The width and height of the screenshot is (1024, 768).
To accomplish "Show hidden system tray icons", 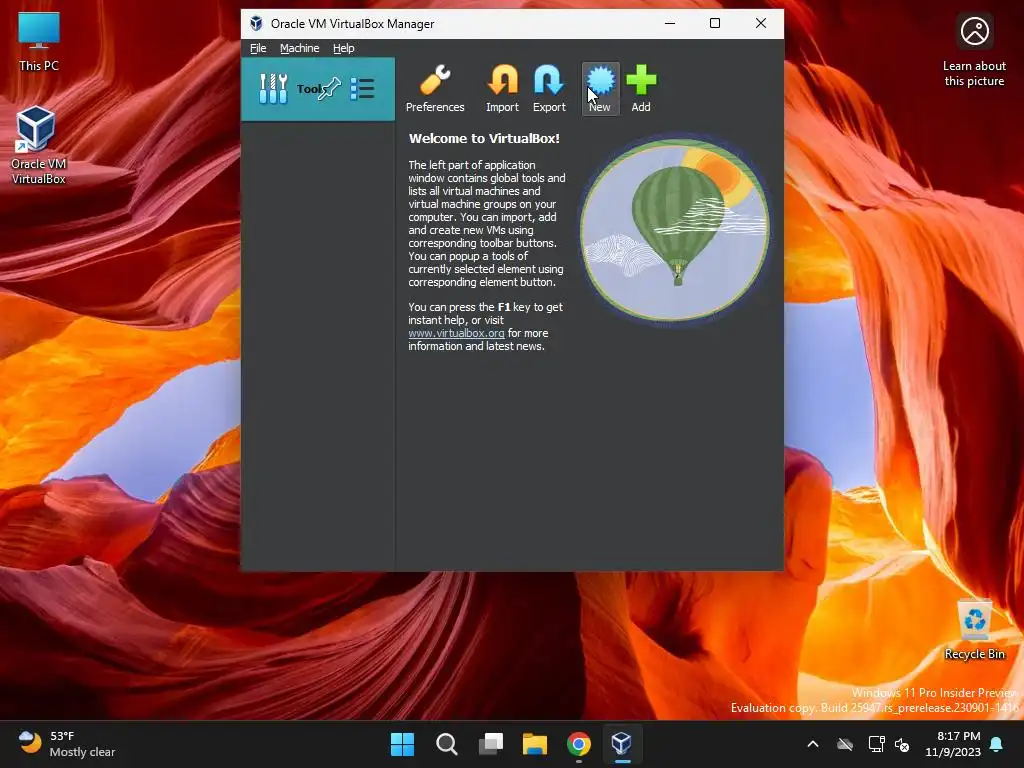I will (813, 744).
